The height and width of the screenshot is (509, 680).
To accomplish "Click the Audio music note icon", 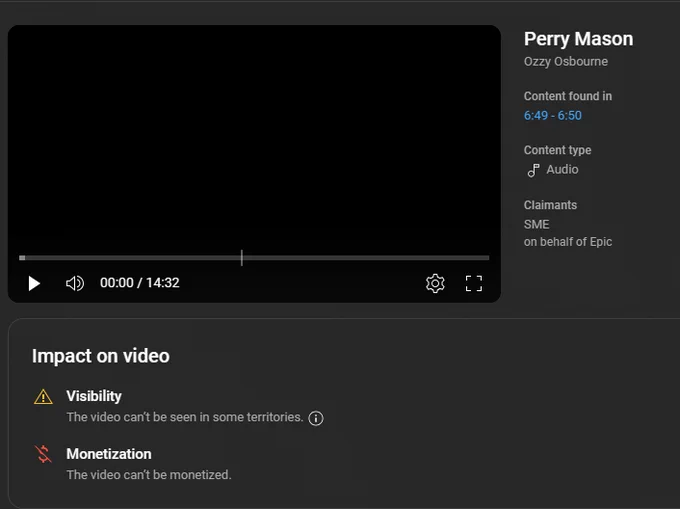I will coord(533,170).
